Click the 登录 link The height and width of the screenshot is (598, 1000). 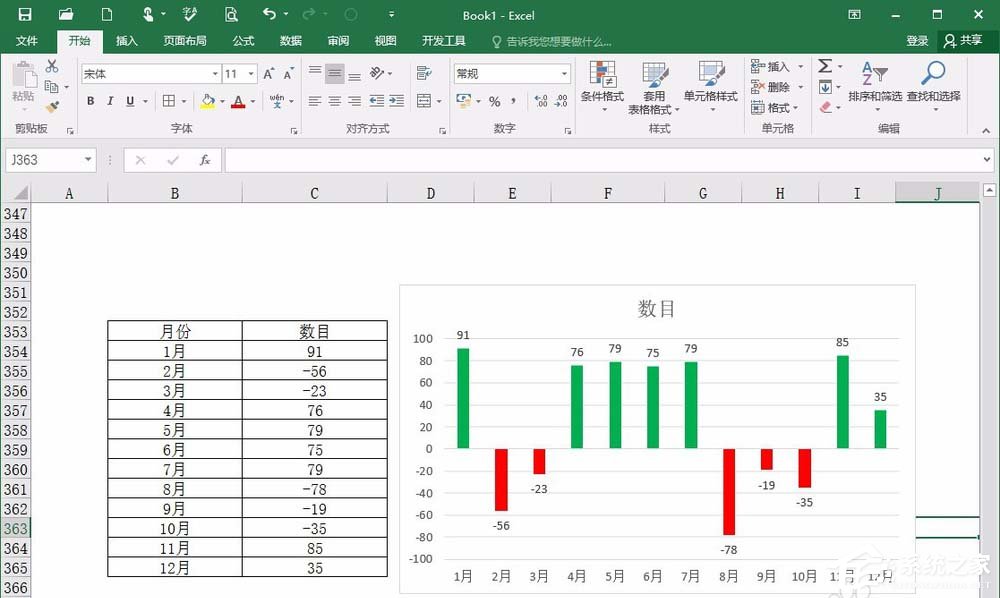click(917, 41)
